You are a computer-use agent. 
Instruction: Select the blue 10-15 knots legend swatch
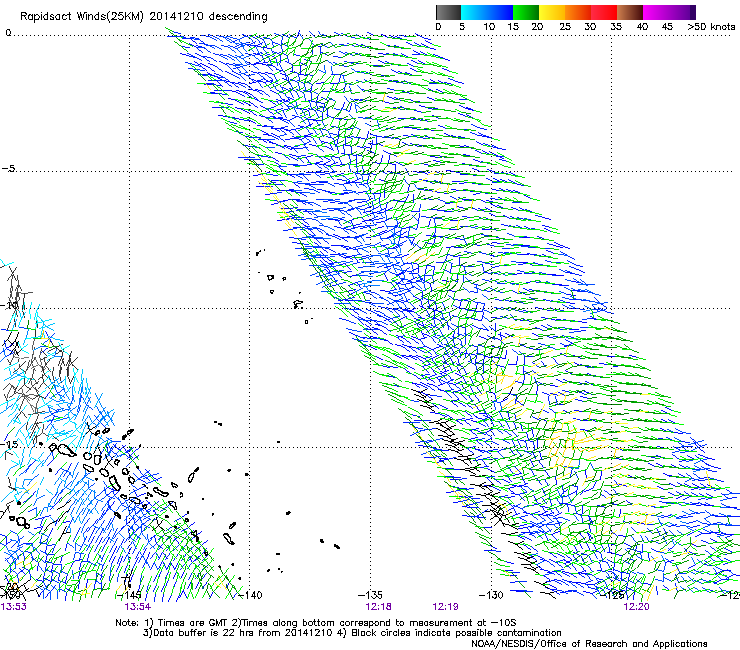[500, 12]
